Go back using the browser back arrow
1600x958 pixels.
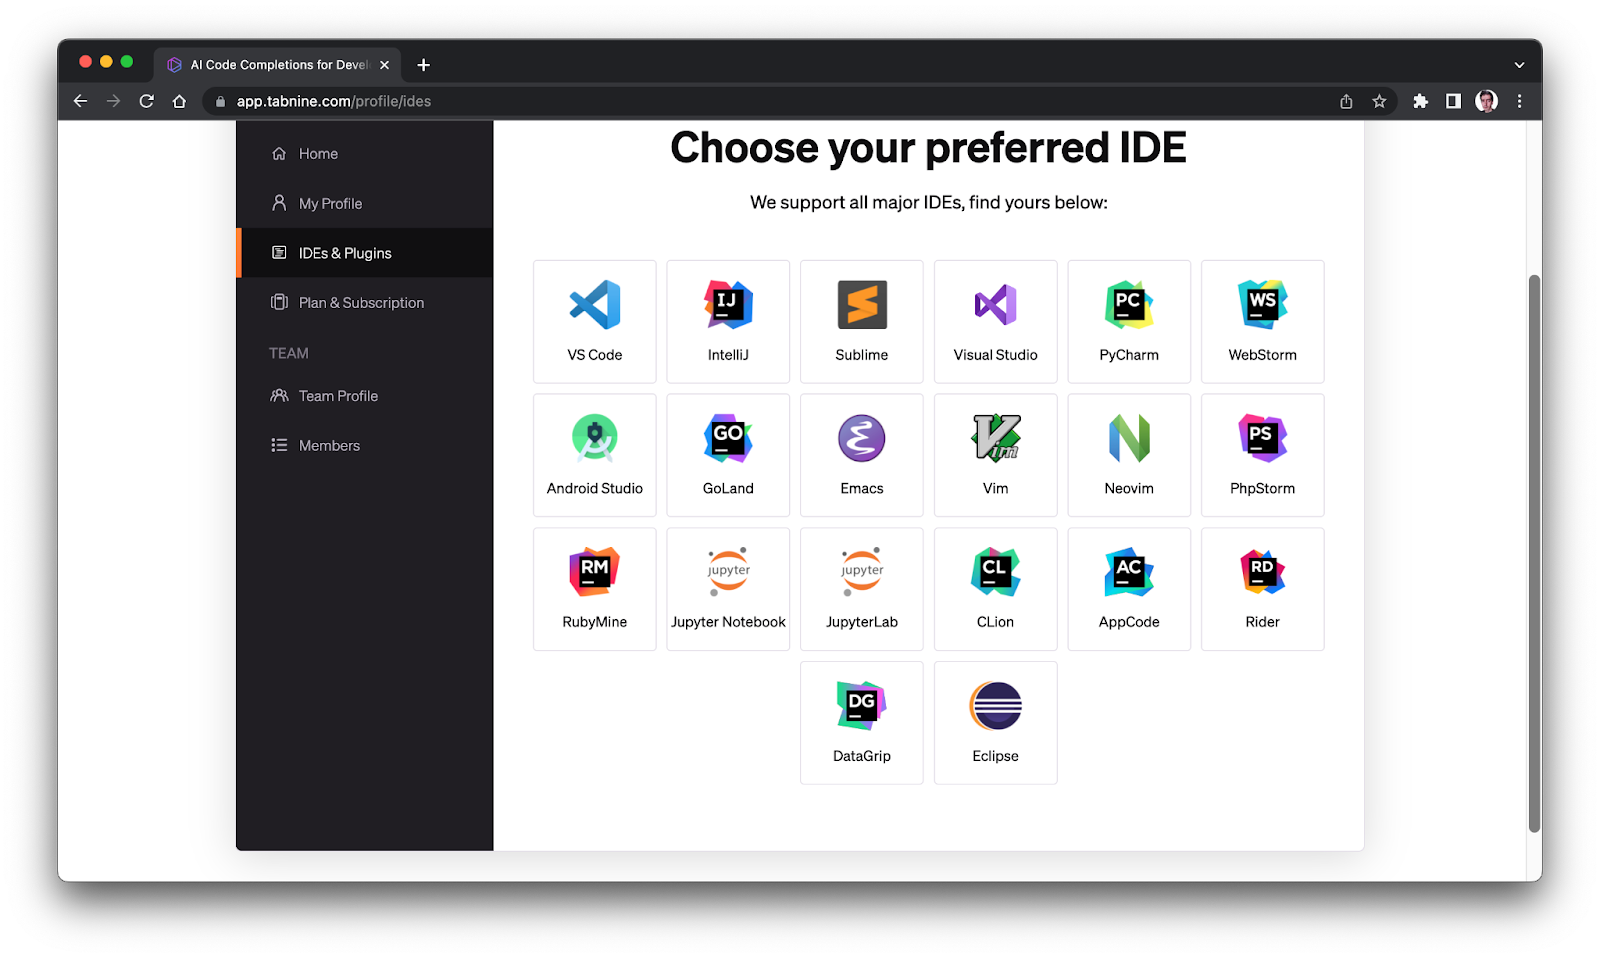[x=80, y=101]
